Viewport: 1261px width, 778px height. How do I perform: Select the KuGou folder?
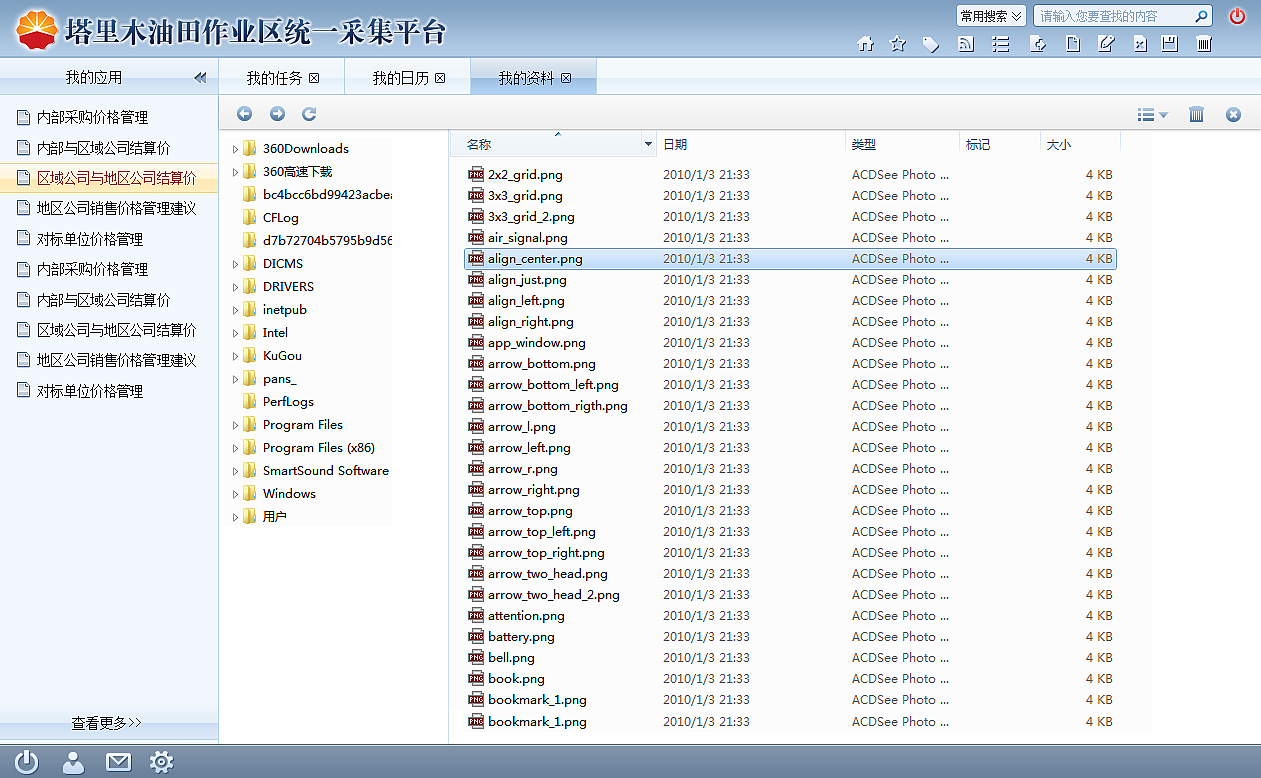coord(282,356)
